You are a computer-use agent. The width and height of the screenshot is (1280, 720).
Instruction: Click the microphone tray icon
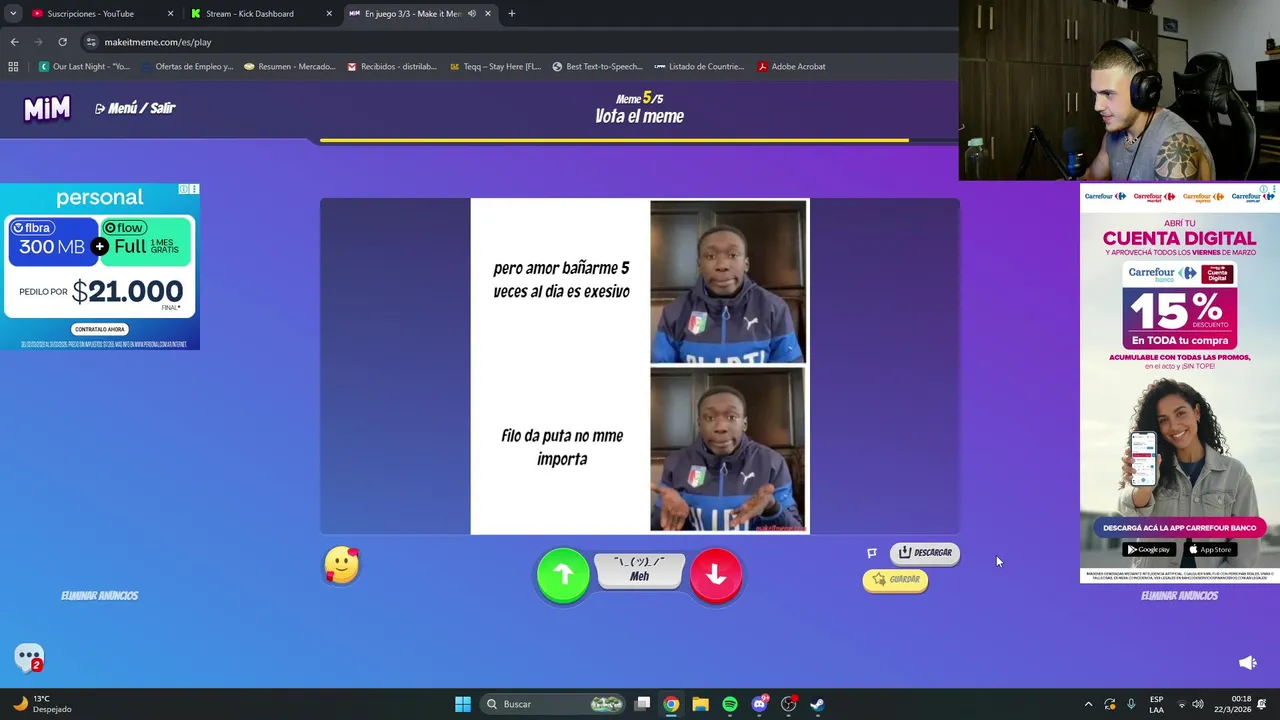(1131, 704)
